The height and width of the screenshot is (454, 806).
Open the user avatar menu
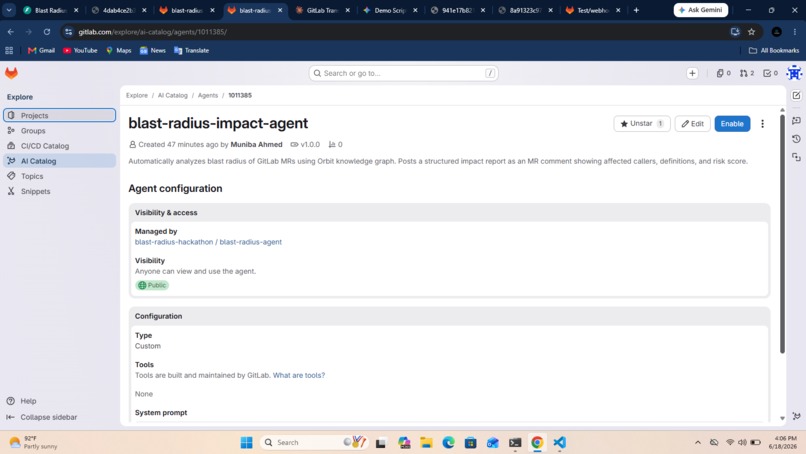pyautogui.click(x=794, y=73)
